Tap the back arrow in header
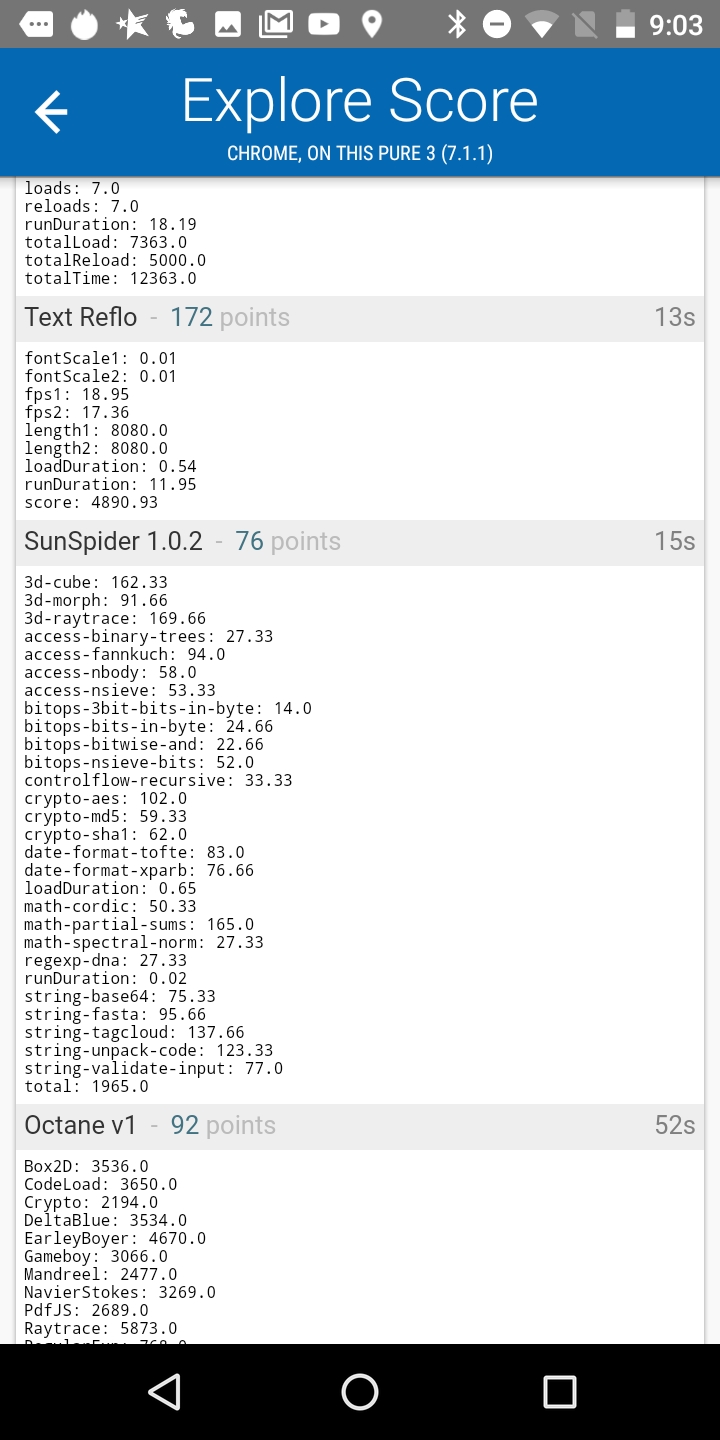The width and height of the screenshot is (720, 1440). coord(51,111)
